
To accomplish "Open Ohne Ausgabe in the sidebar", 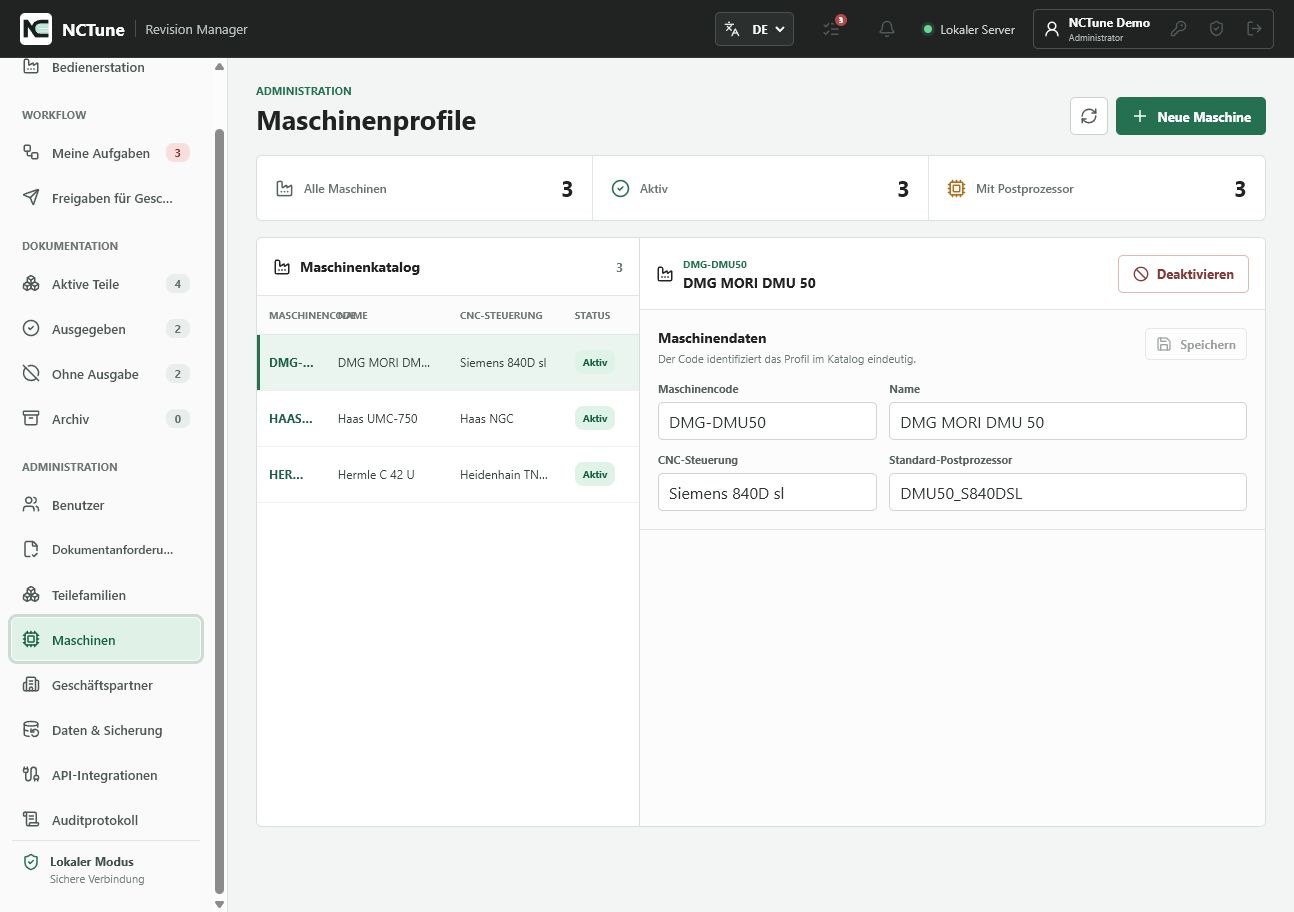I will point(106,374).
